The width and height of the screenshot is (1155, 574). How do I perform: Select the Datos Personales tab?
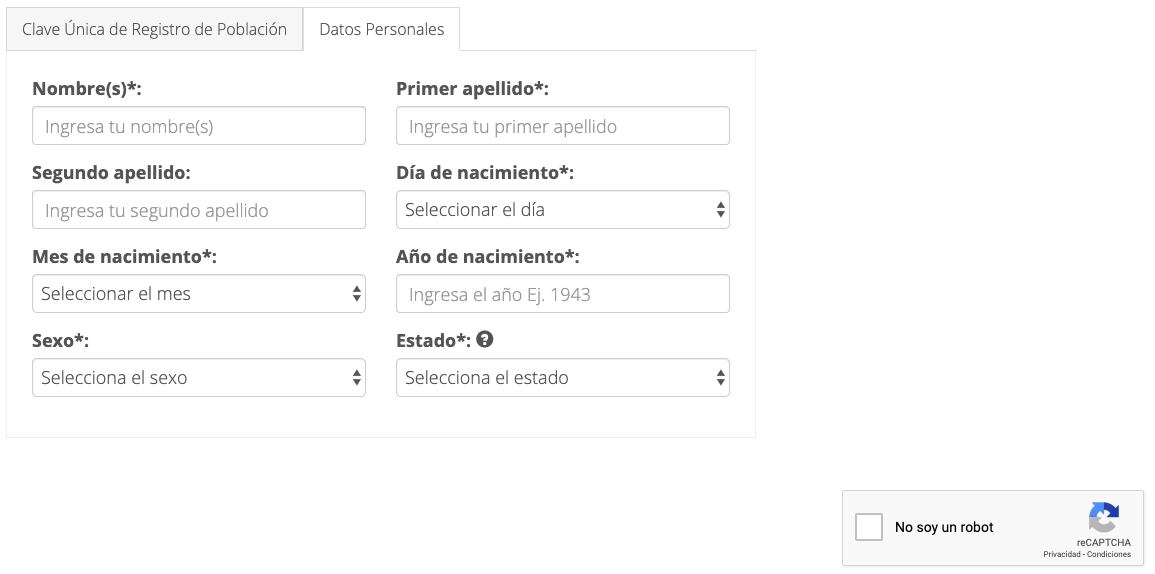pos(381,29)
